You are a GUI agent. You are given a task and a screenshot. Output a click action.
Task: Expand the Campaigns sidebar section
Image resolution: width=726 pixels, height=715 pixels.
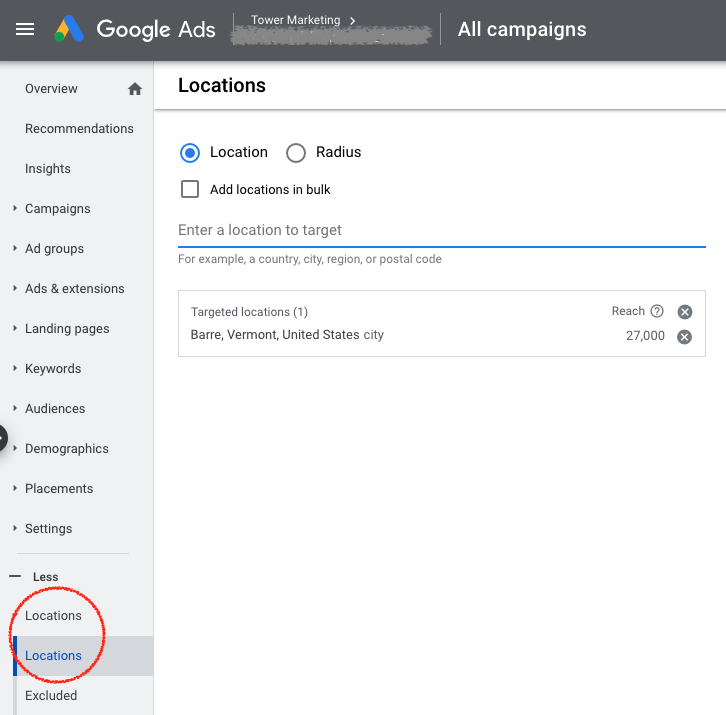15,209
